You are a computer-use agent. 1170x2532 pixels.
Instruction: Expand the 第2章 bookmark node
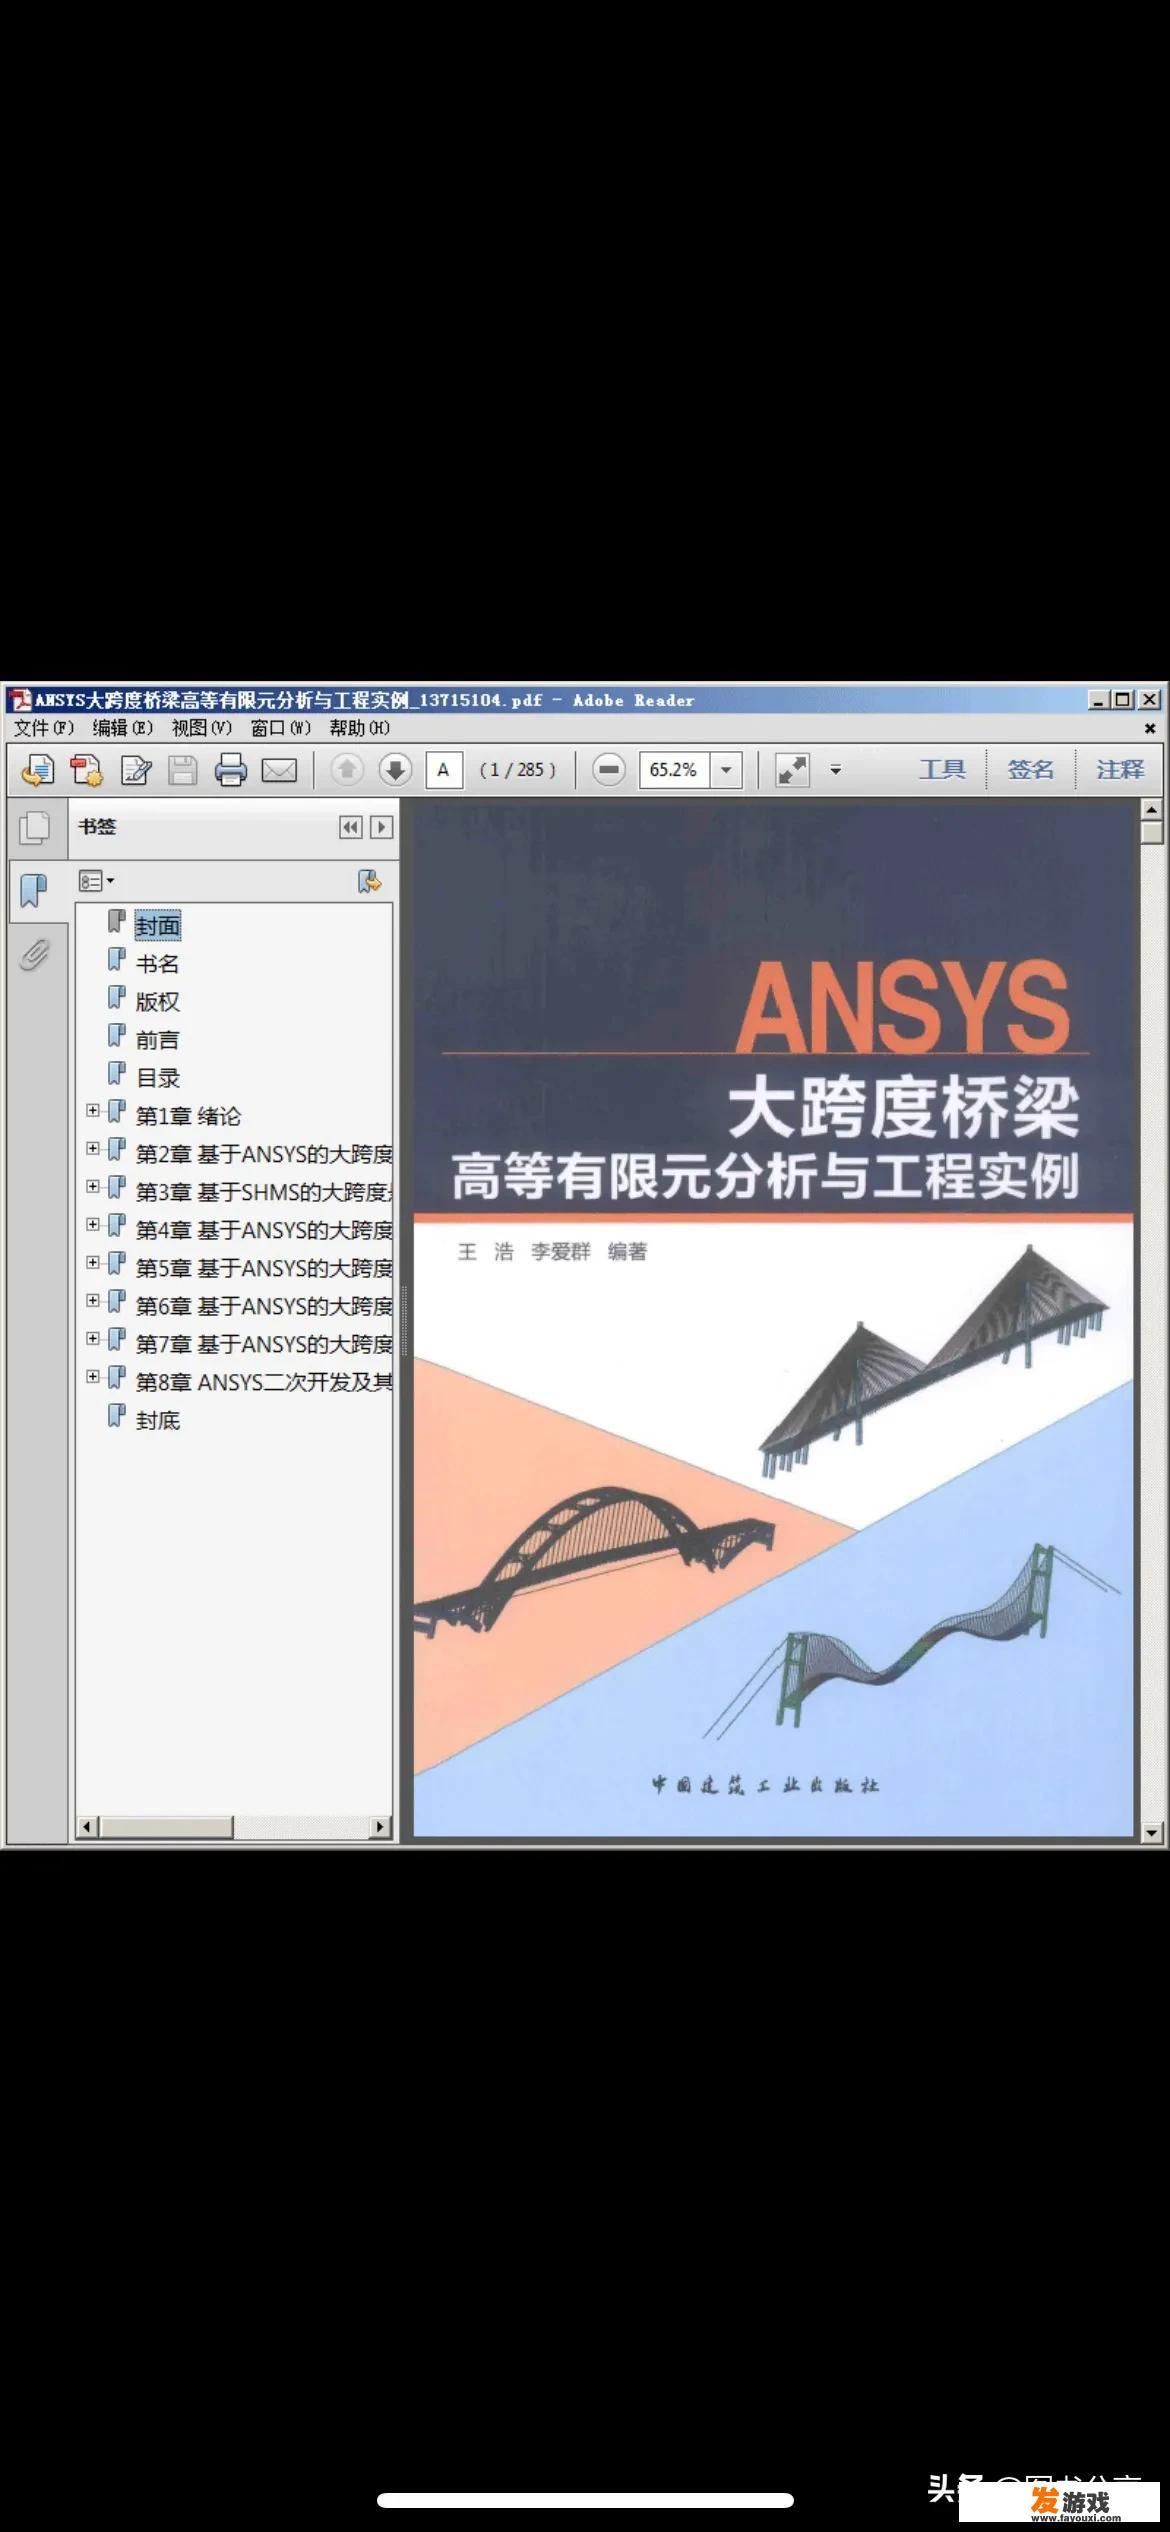(x=92, y=1148)
